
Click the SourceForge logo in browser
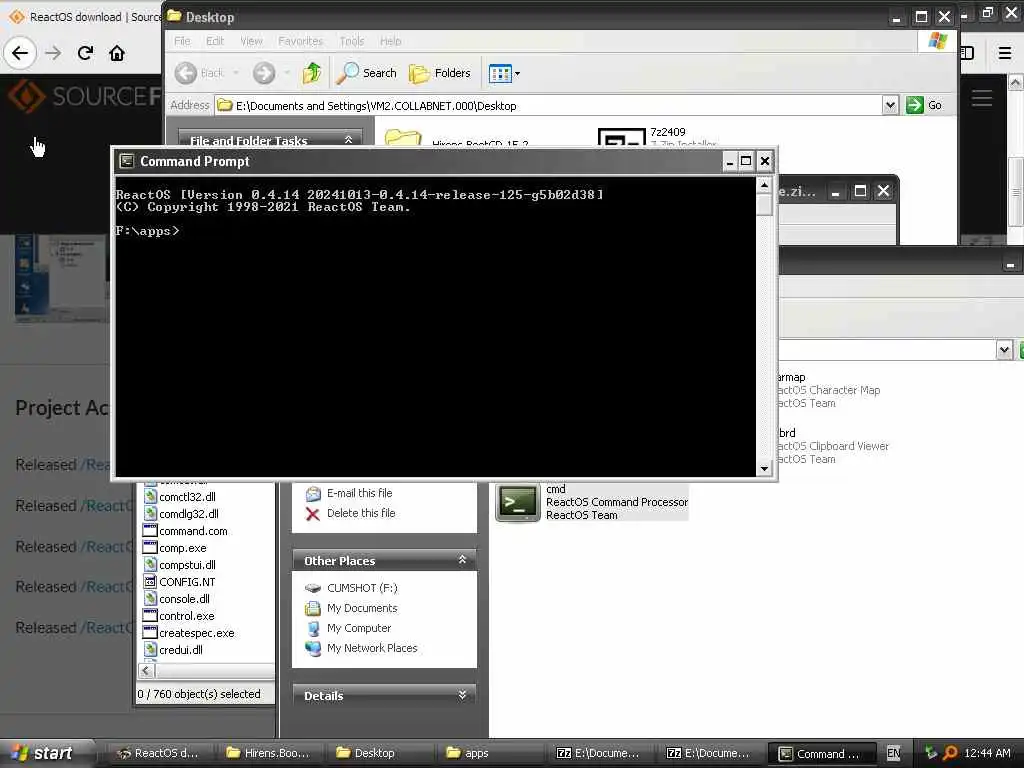(84, 97)
